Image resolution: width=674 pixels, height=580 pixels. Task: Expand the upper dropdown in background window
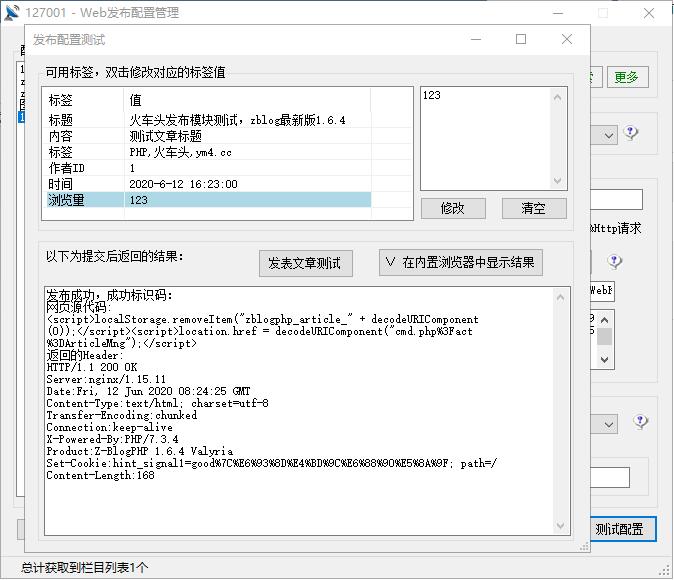[x=609, y=136]
